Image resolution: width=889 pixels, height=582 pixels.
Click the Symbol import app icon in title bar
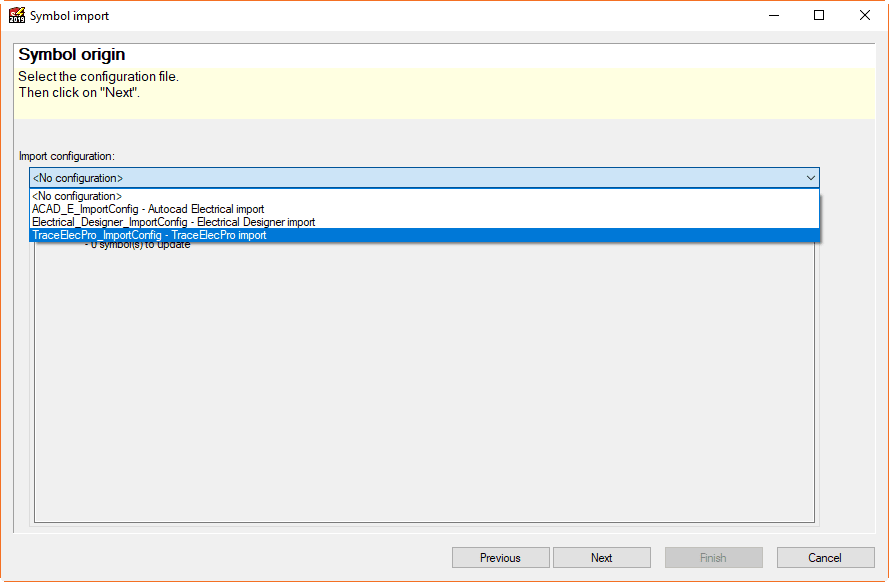(16, 15)
